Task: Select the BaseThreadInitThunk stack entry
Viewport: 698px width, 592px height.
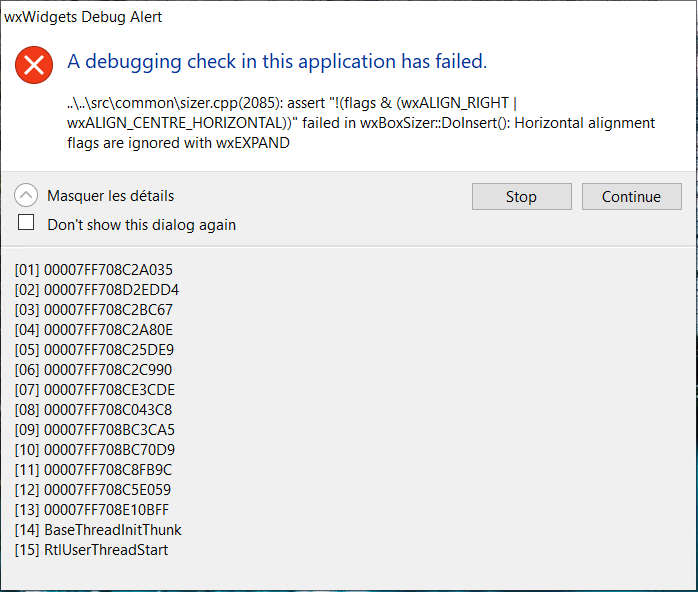Action: coord(98,530)
